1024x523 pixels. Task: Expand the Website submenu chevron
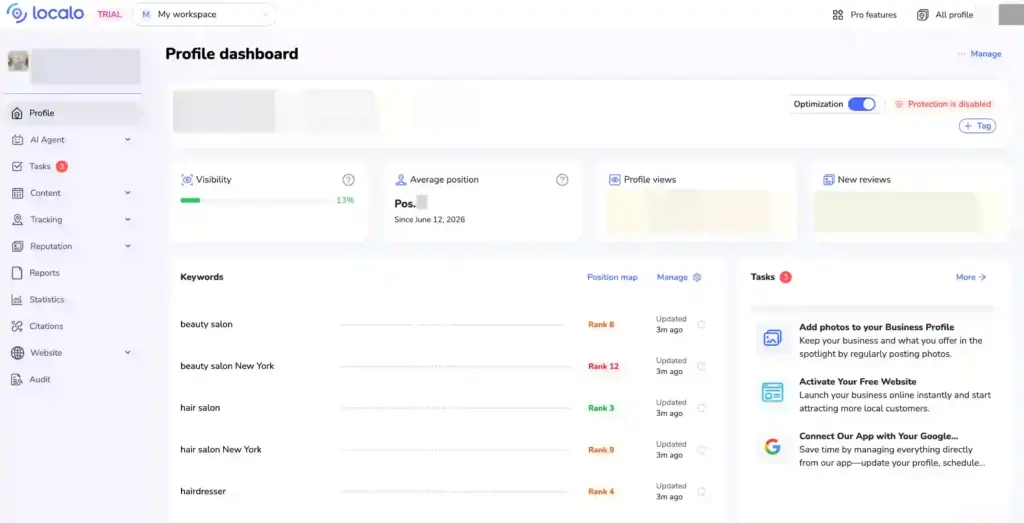128,353
